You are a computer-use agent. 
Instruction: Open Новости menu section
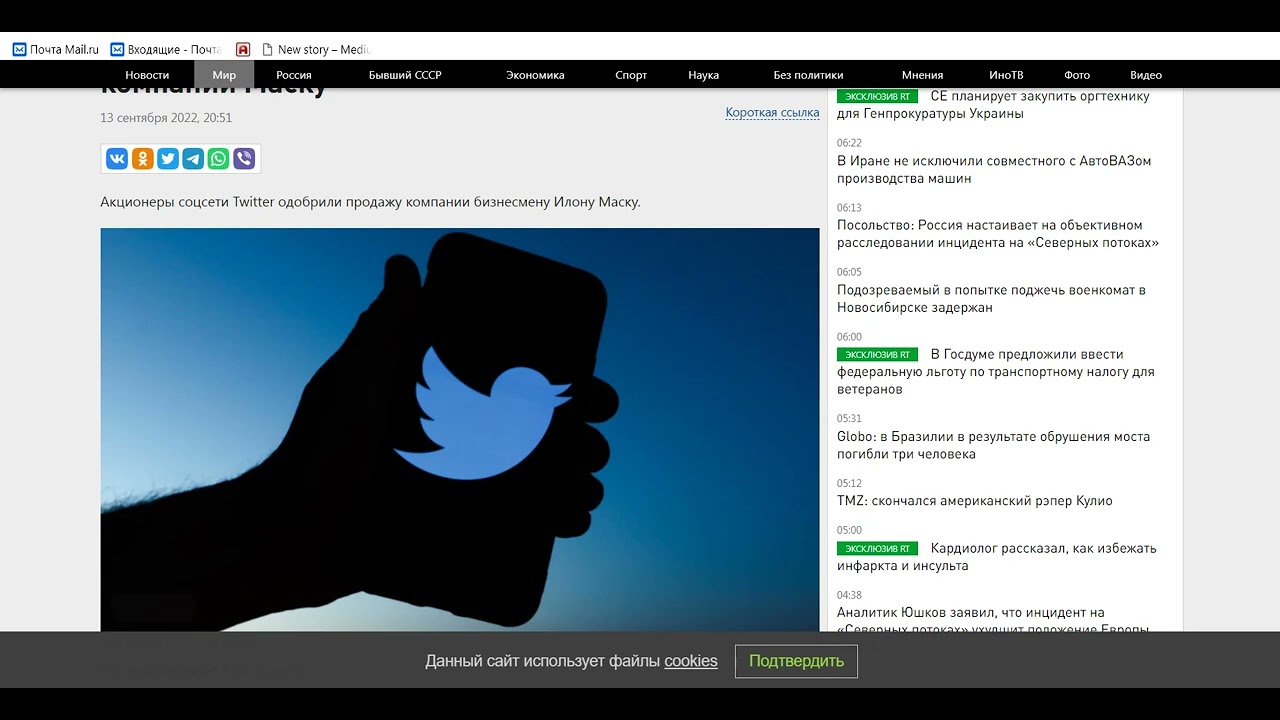147,75
